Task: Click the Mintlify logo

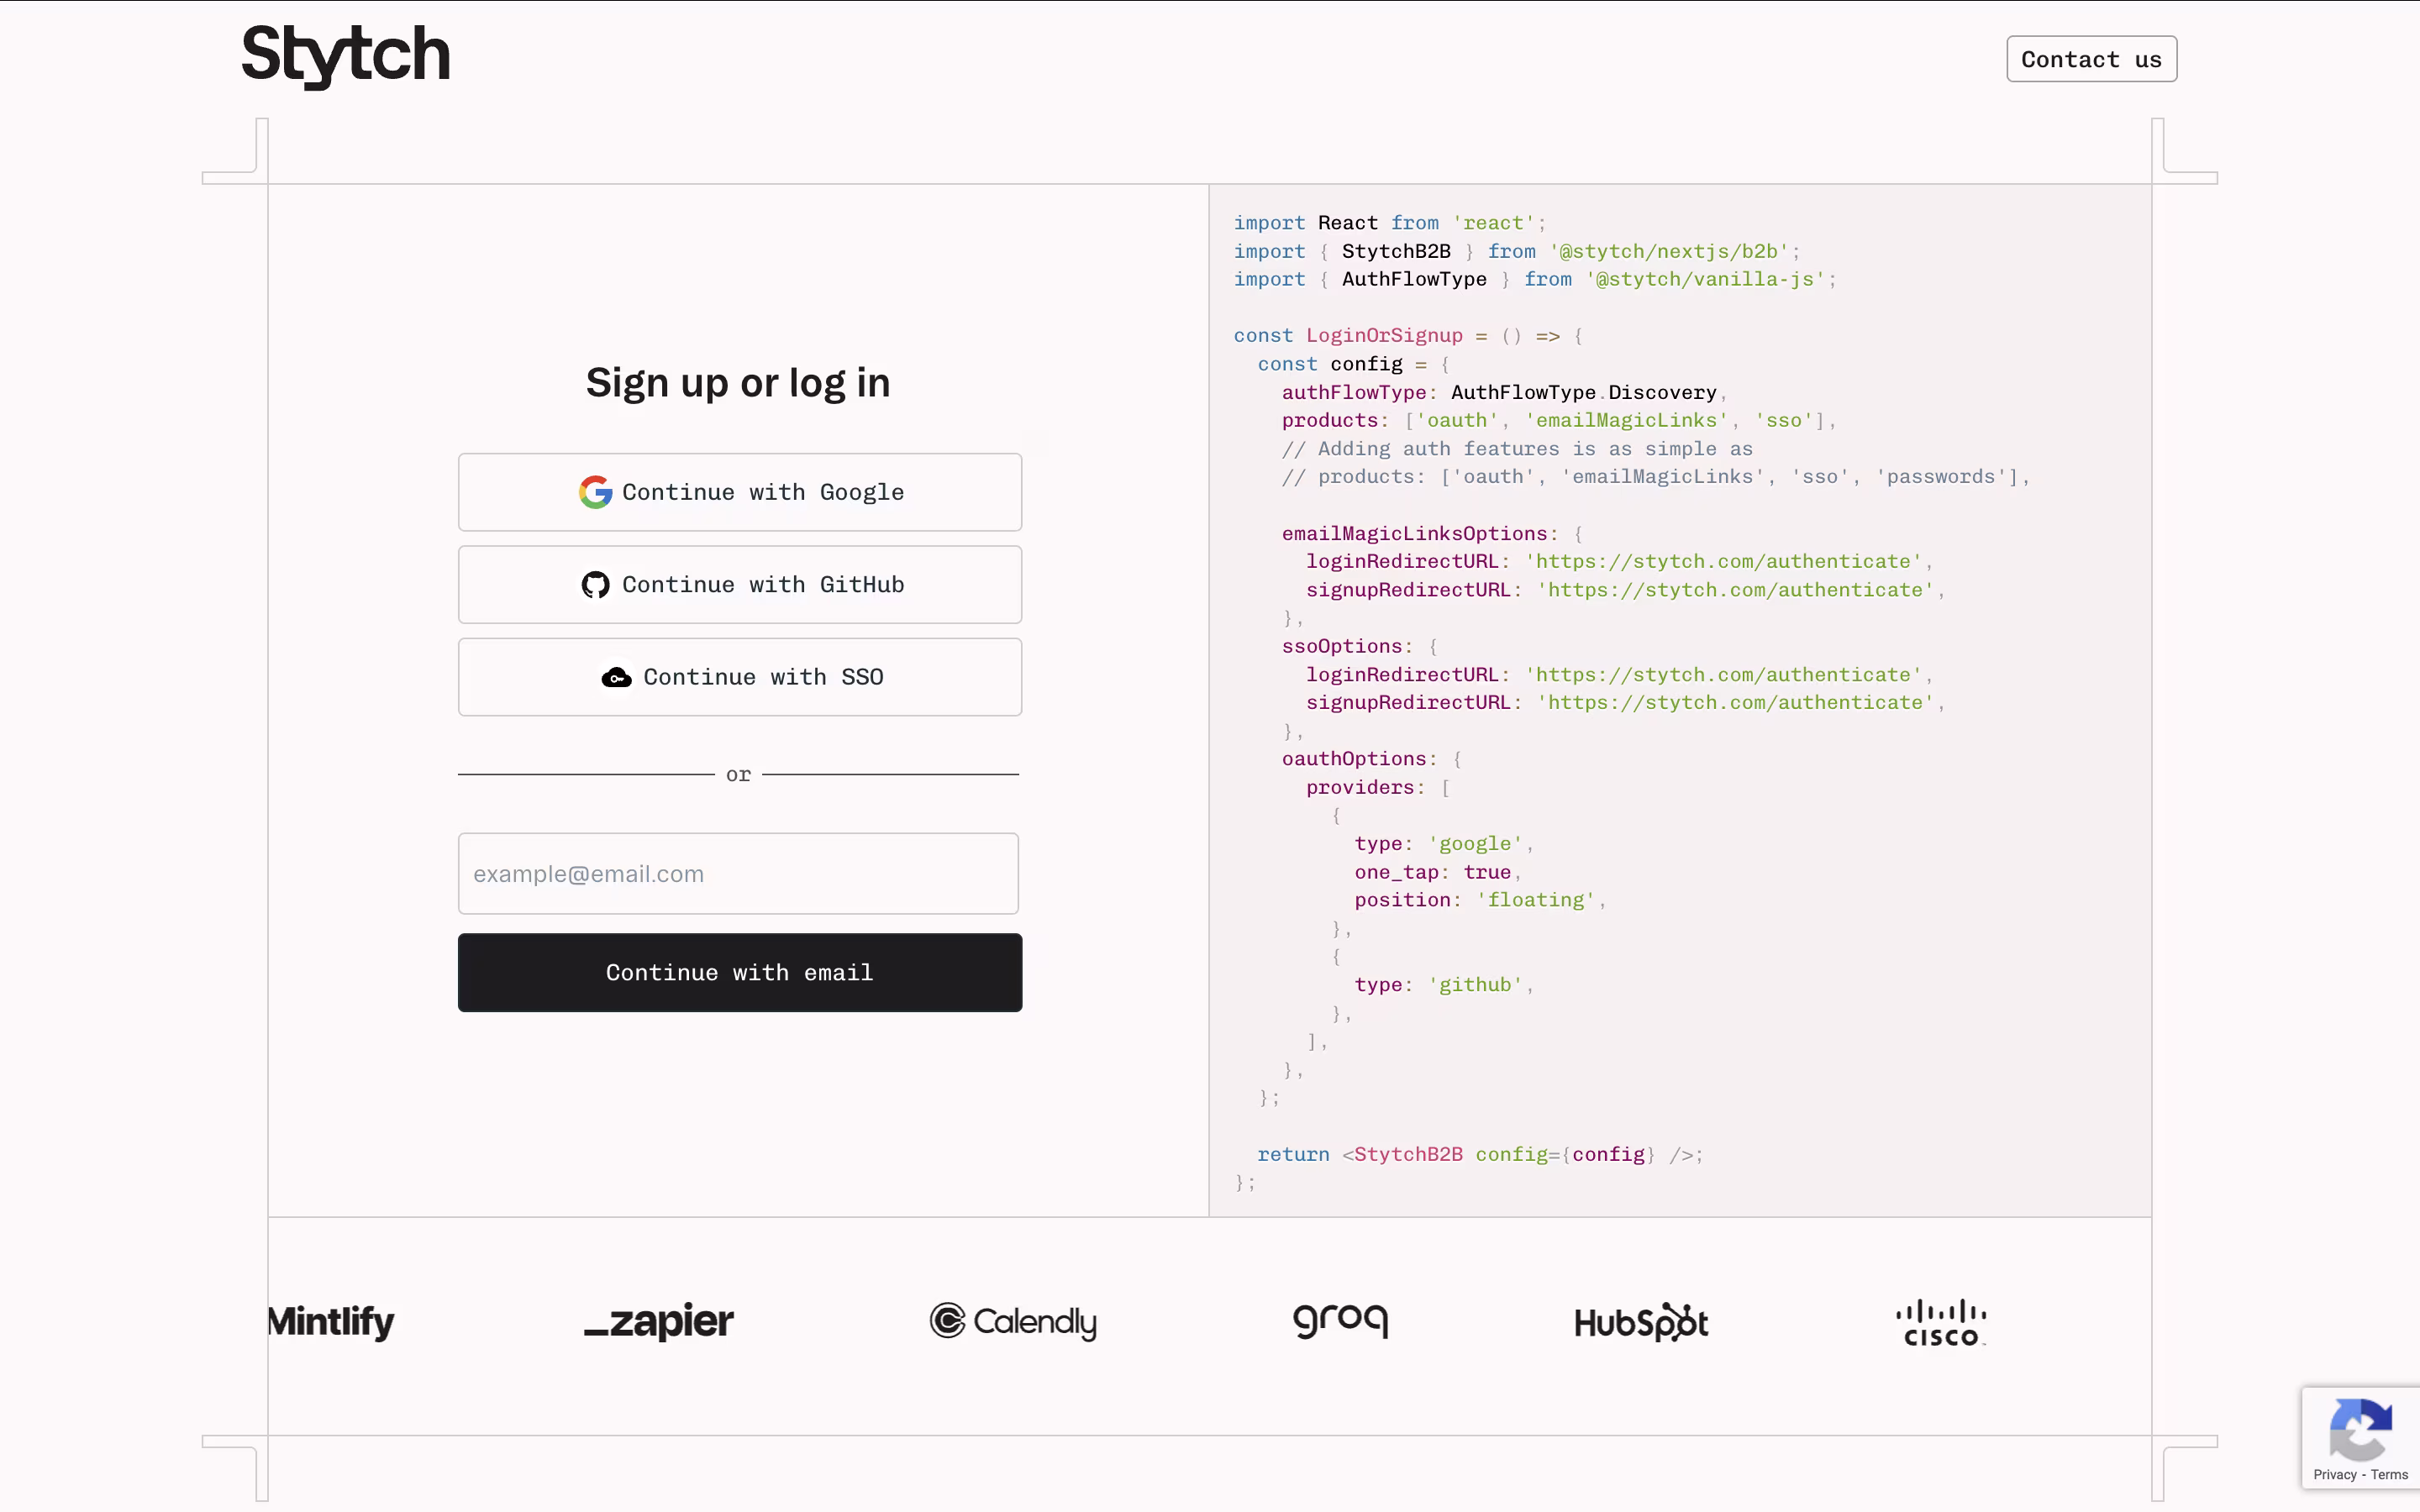Action: click(x=331, y=1322)
